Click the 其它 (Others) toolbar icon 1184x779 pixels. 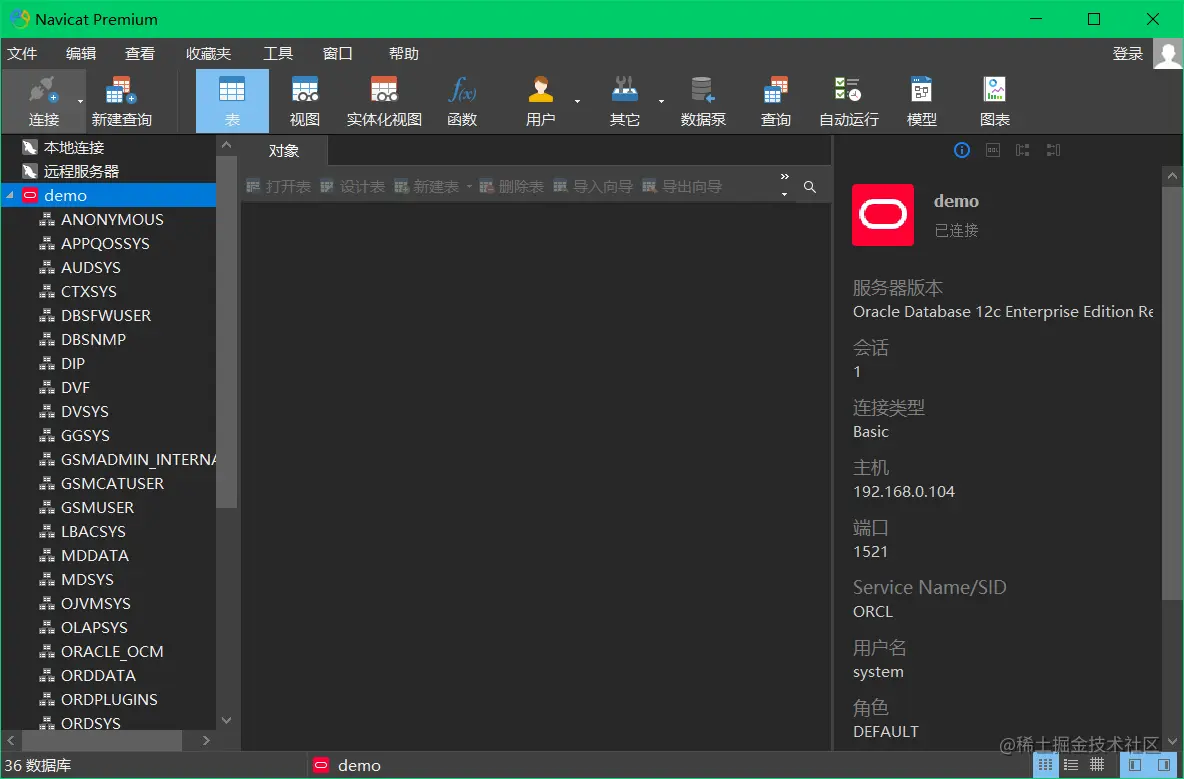[x=624, y=101]
